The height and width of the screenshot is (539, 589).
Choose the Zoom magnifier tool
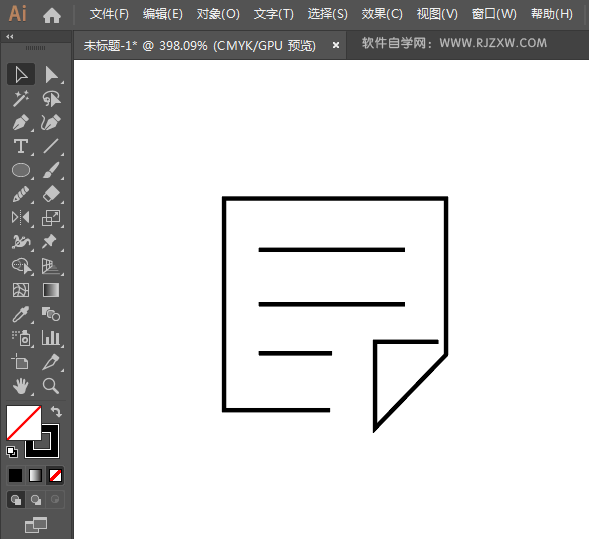click(x=51, y=386)
